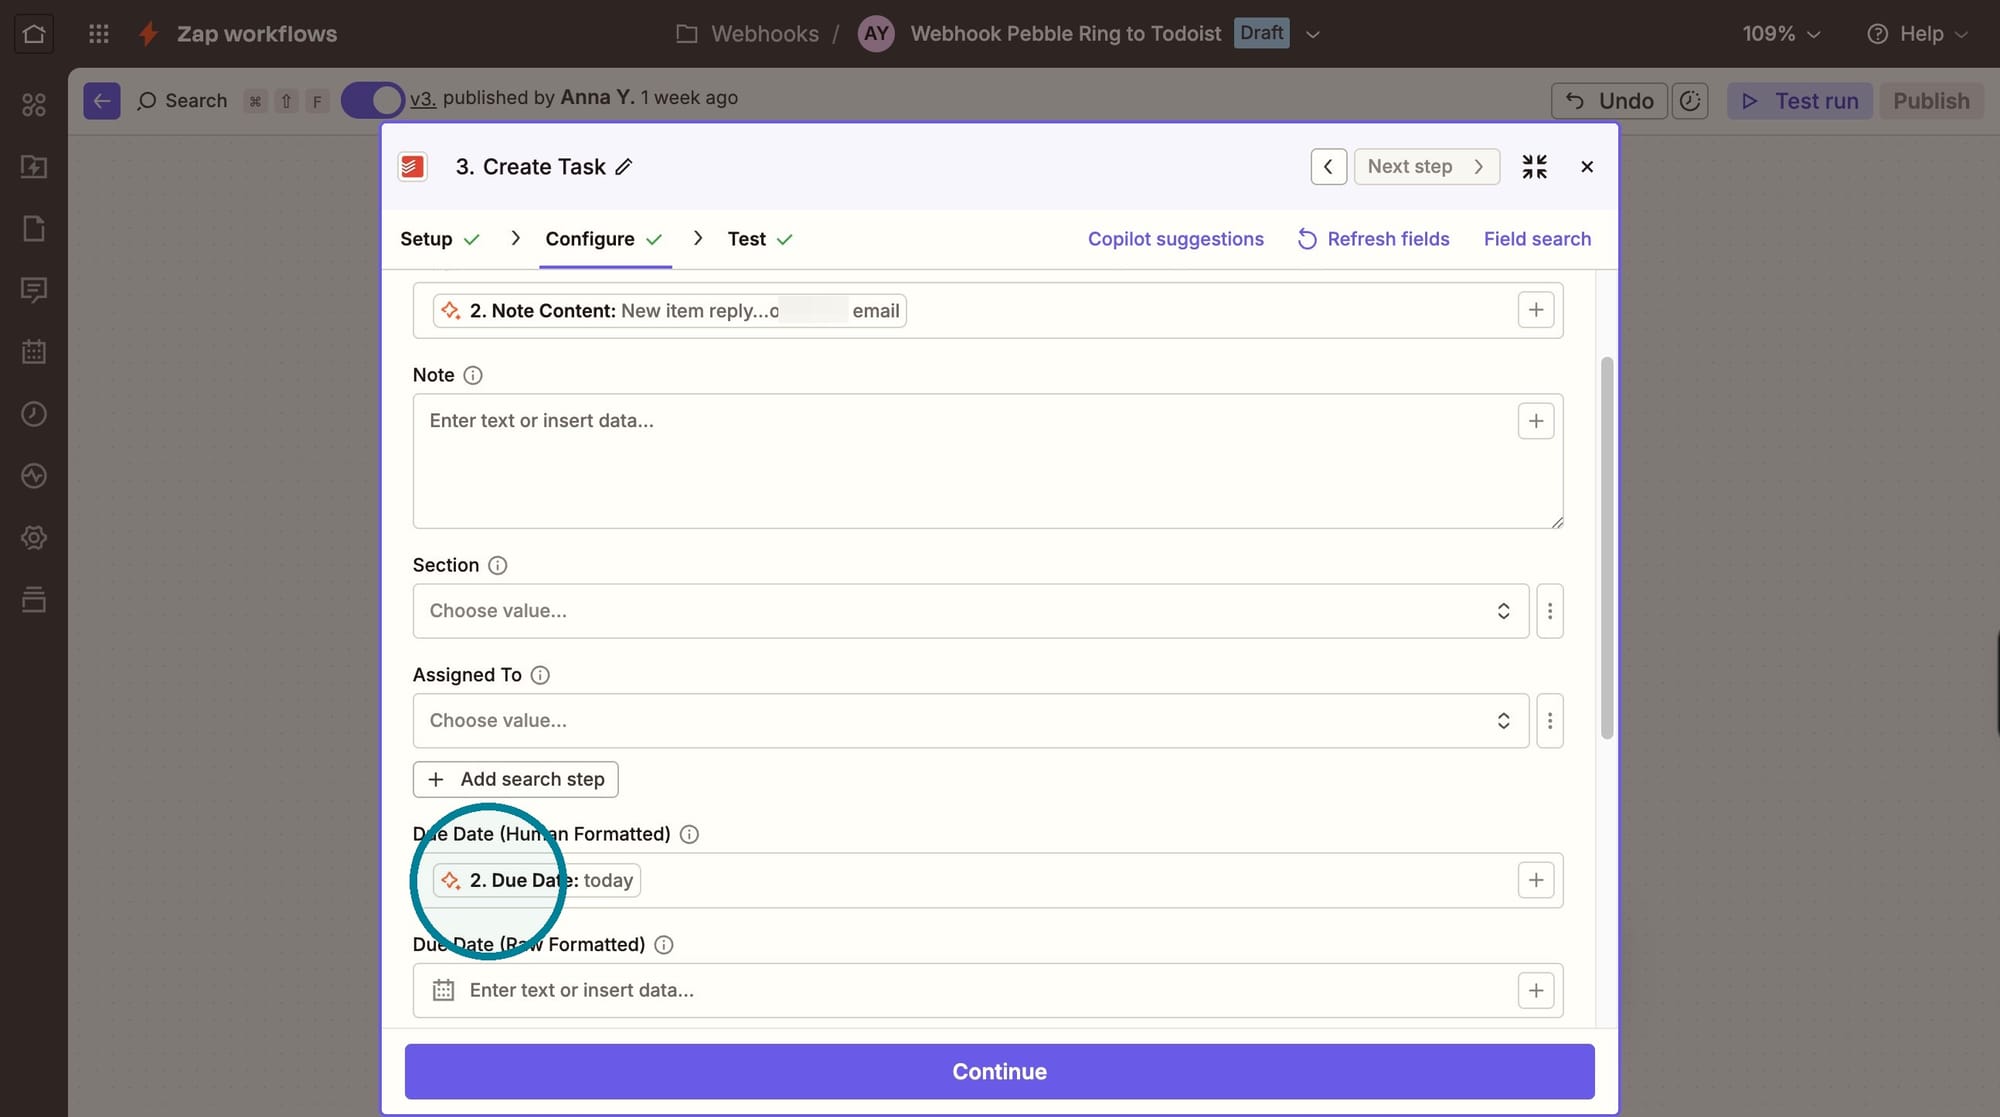This screenshot has height=1117, width=2000.
Task: Click Add search step button
Action: 515,779
